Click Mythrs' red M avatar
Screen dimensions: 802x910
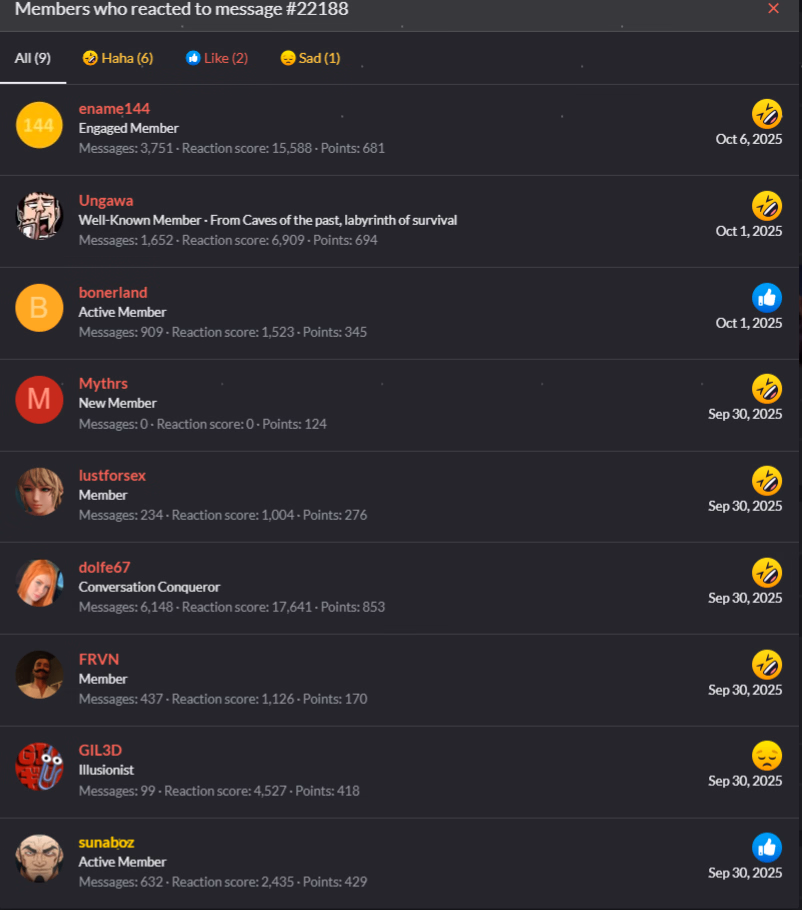coord(39,399)
